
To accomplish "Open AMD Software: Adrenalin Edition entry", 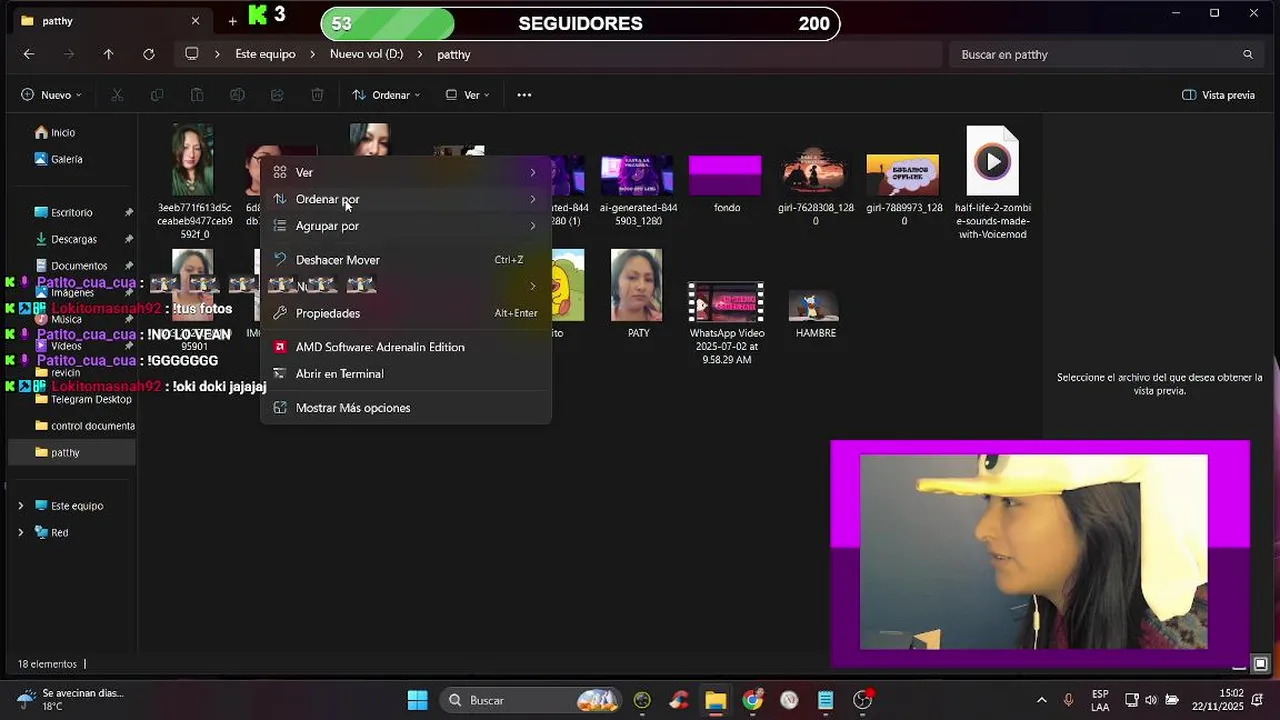I will 405,347.
